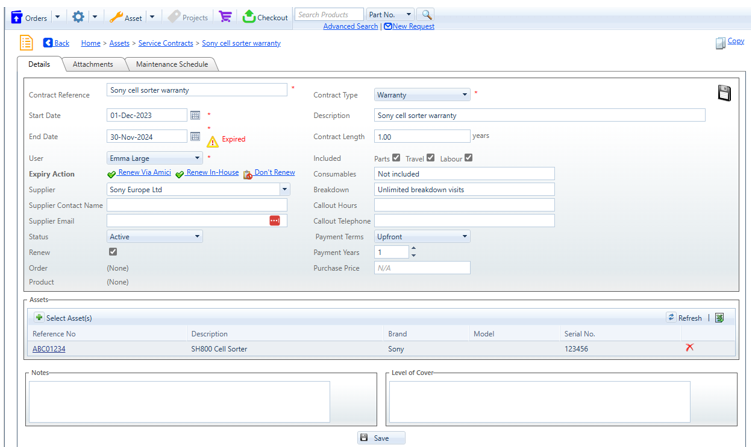Expand the Asset dropdown arrow
This screenshot has height=447, width=751.
pos(152,17)
